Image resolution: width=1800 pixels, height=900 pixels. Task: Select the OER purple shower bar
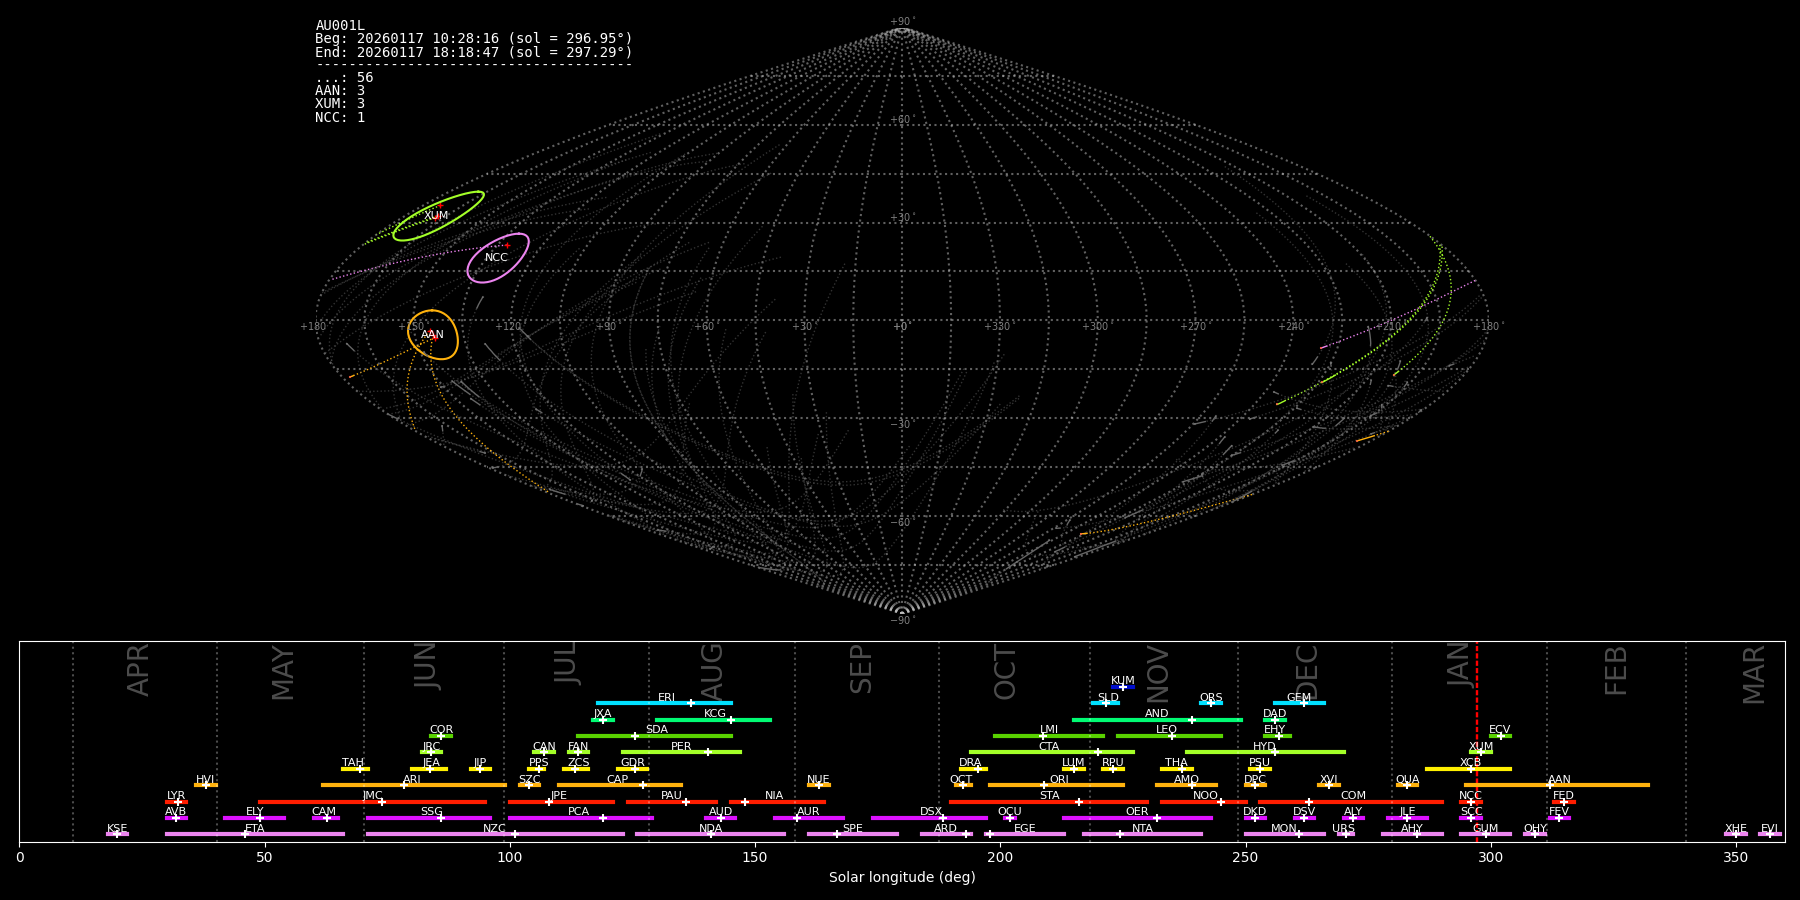click(x=1137, y=818)
